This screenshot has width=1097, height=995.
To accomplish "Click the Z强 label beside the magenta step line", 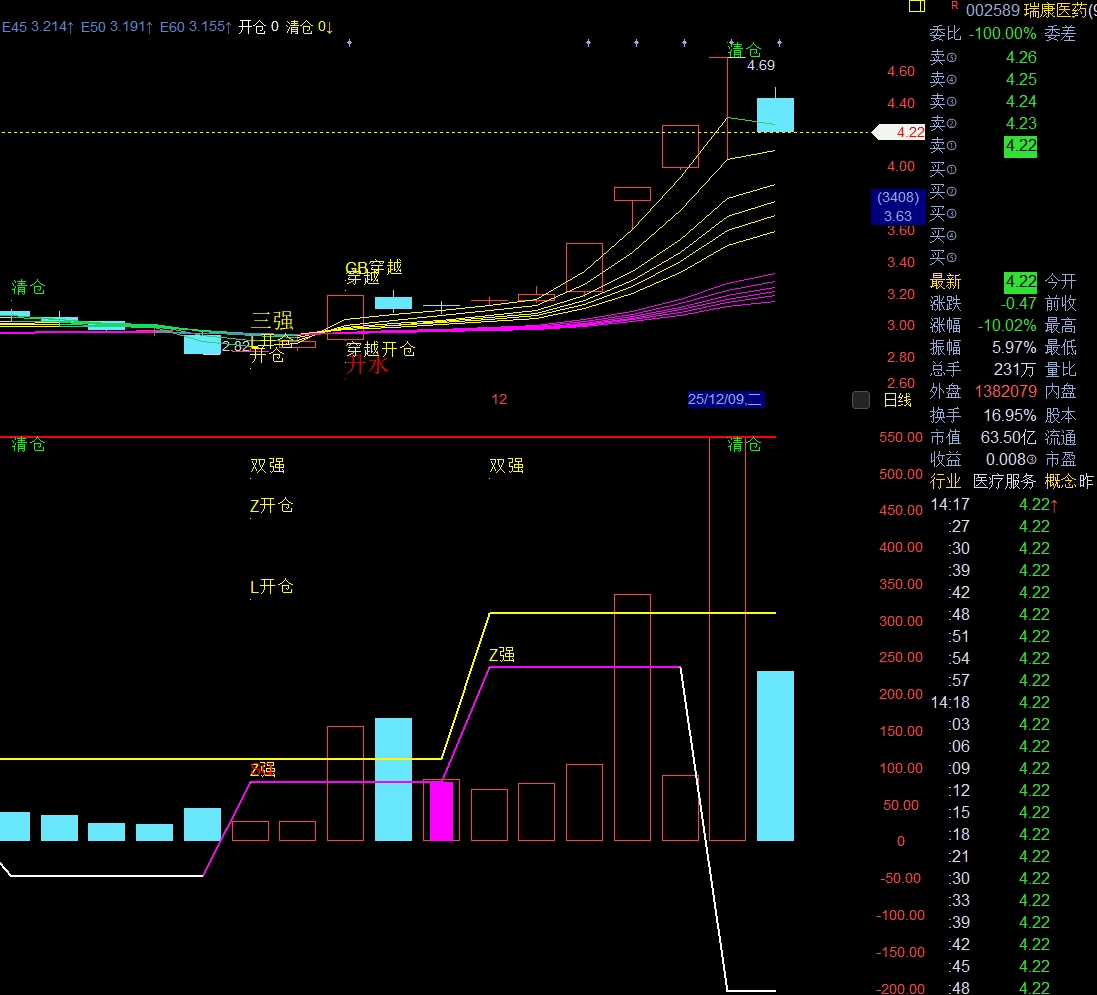I will (x=502, y=654).
